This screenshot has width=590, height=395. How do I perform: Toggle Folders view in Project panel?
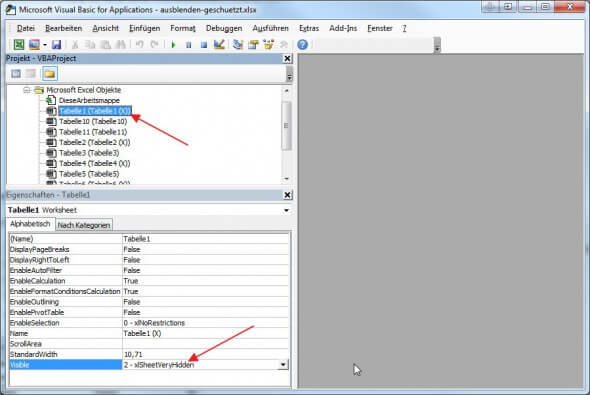pos(49,74)
